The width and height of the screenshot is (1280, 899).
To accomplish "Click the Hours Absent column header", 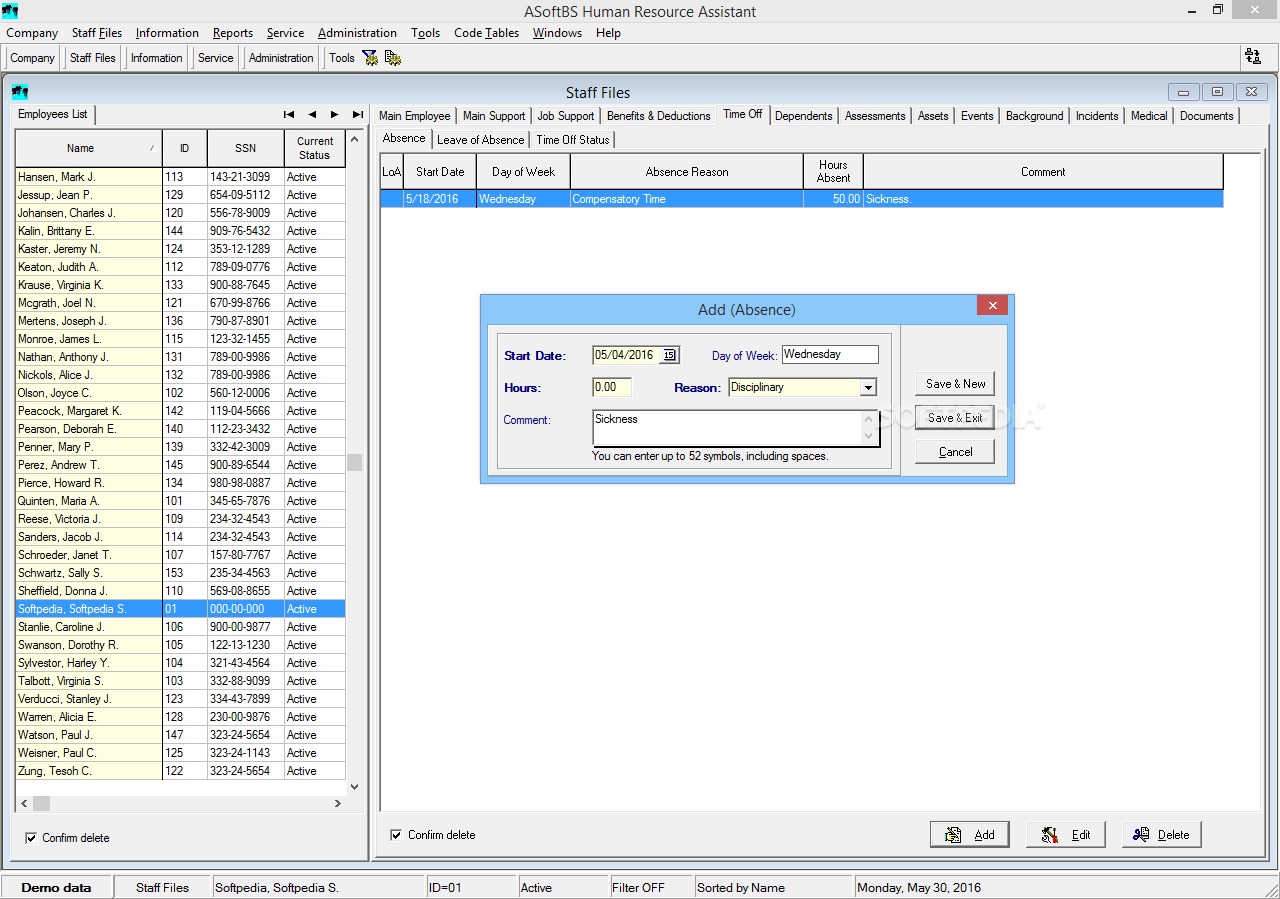I will 833,172.
